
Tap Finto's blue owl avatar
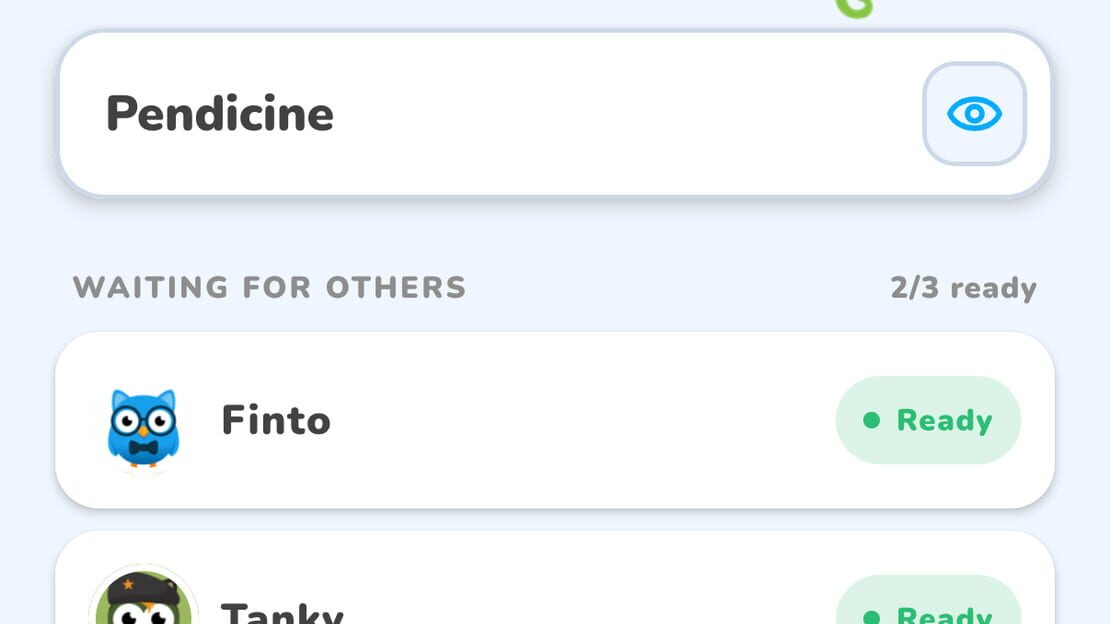click(143, 428)
